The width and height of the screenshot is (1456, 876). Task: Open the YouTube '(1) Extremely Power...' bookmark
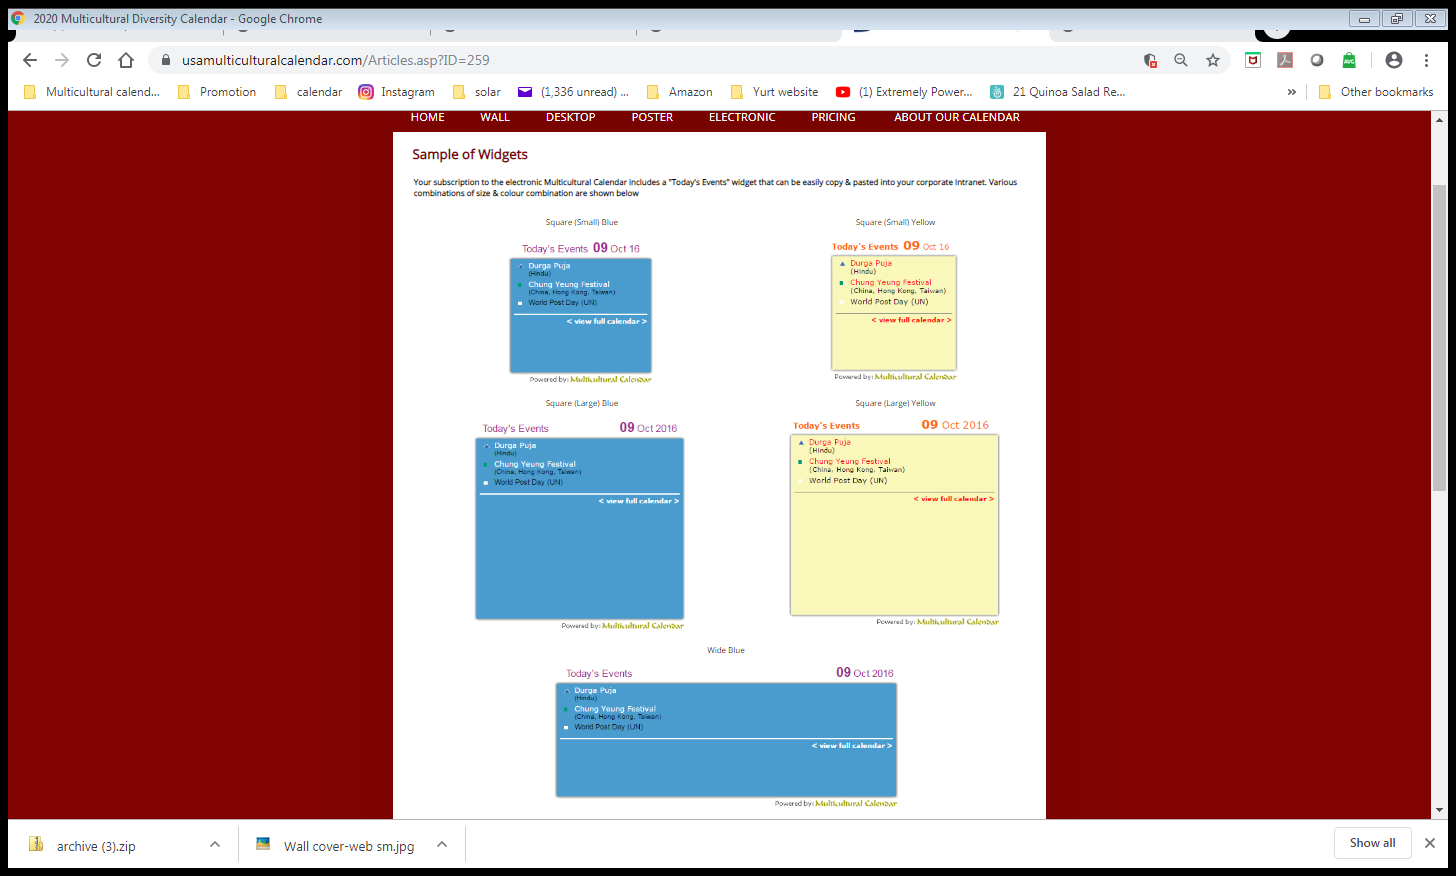point(904,92)
